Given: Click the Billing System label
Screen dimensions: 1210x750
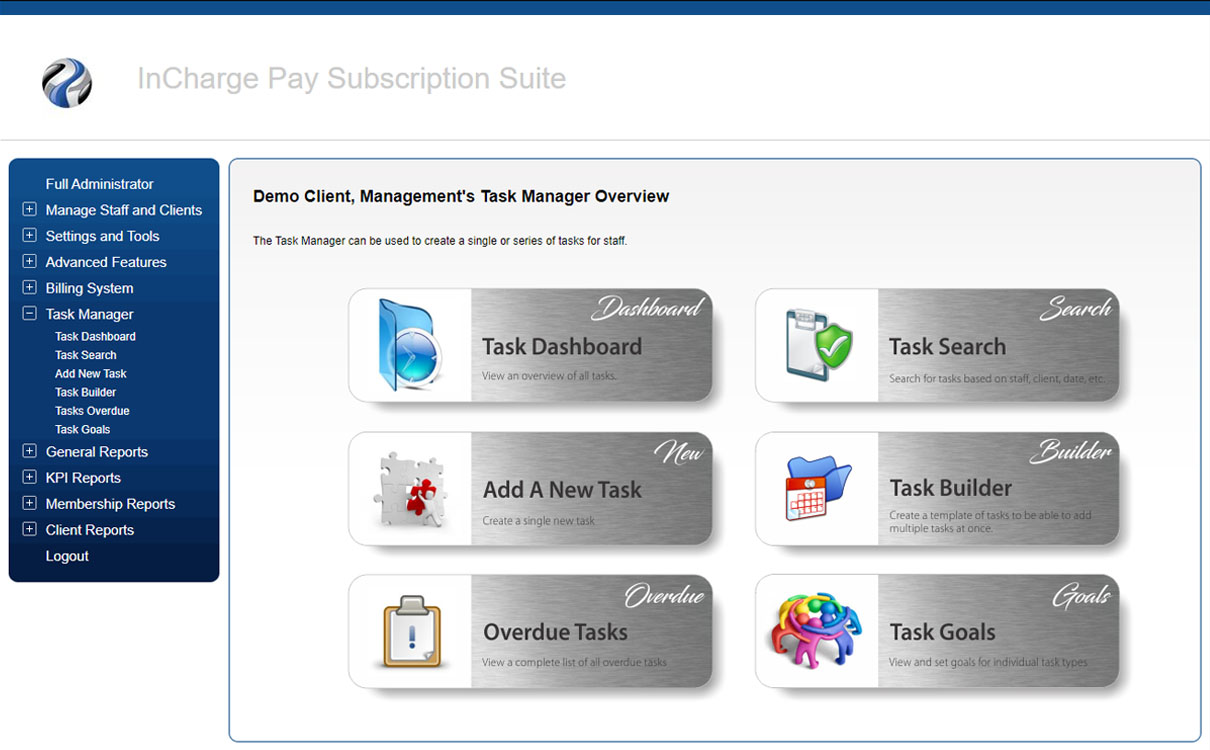Looking at the screenshot, I should 89,288.
